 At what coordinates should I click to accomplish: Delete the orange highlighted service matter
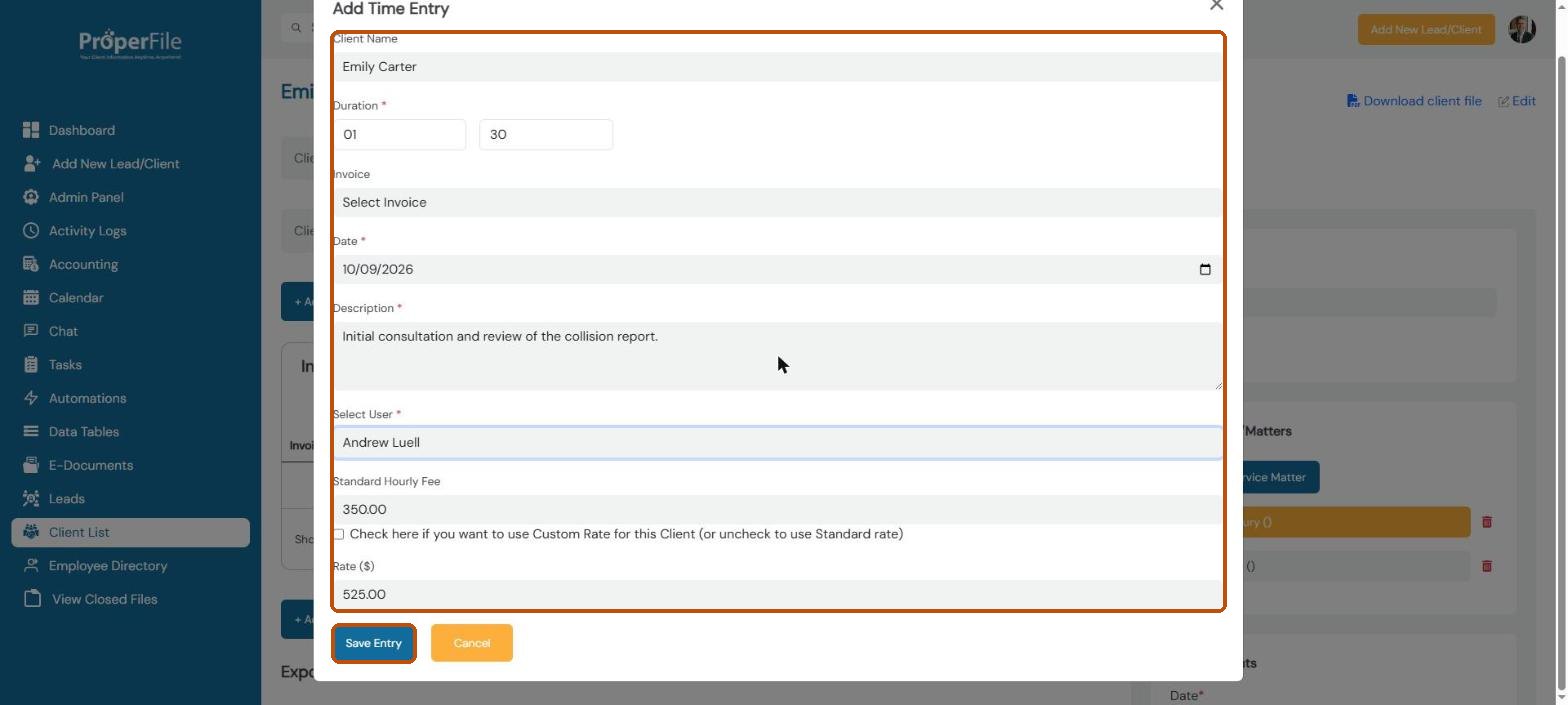[1487, 522]
